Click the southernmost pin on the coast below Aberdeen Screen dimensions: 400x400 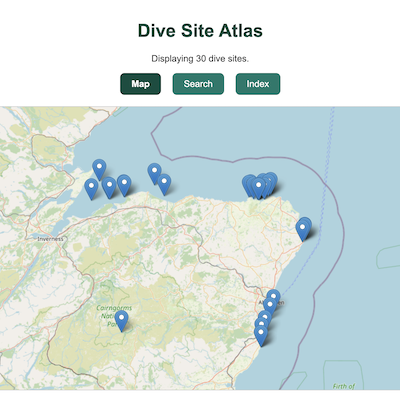pos(261,336)
